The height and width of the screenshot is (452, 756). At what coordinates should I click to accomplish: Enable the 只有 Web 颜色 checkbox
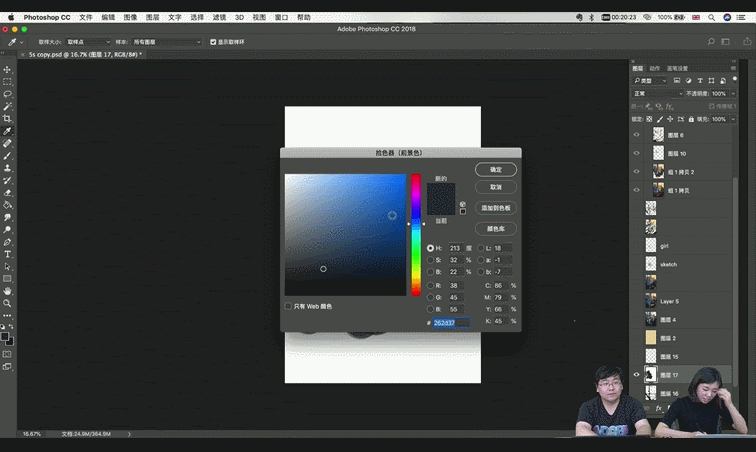pos(288,306)
